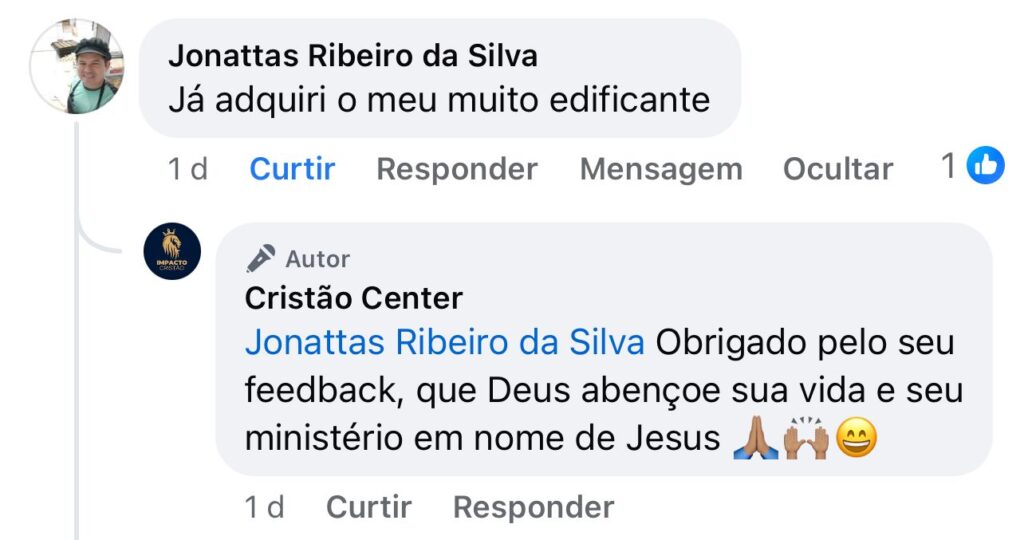The height and width of the screenshot is (540, 1024).
Task: Open the Jonattas Ribeiro da Silva commenter name
Action: point(352,56)
